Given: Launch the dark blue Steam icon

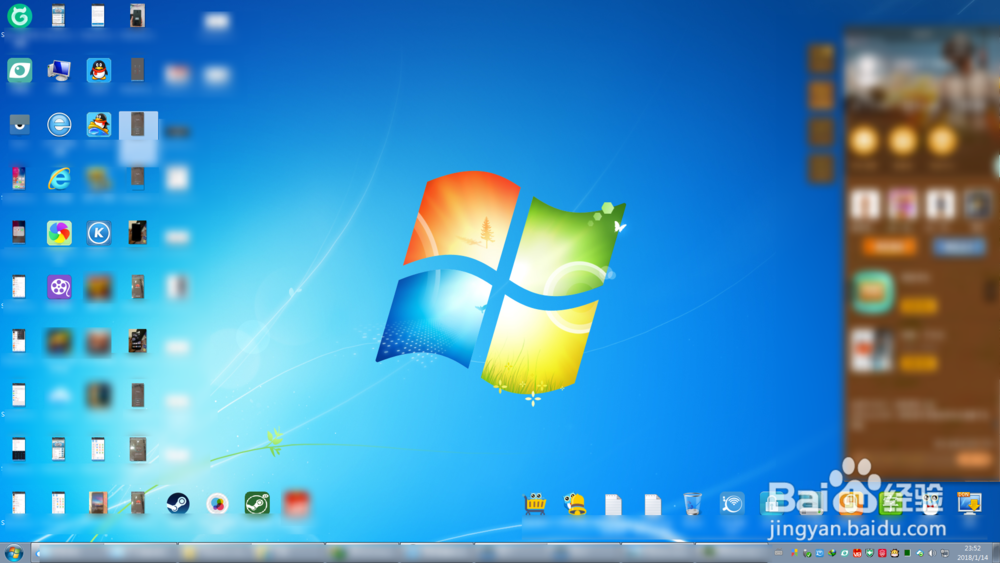Looking at the screenshot, I should pos(177,504).
